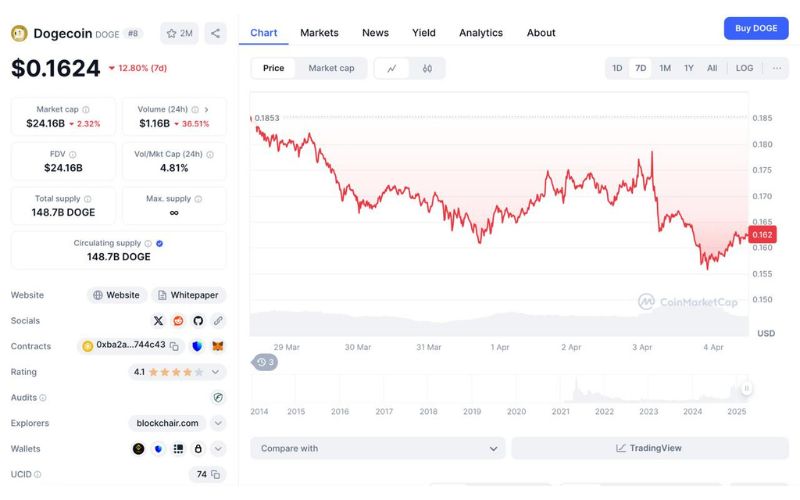The height and width of the screenshot is (500, 800).
Task: Click the Buy DOGE button
Action: (755, 28)
